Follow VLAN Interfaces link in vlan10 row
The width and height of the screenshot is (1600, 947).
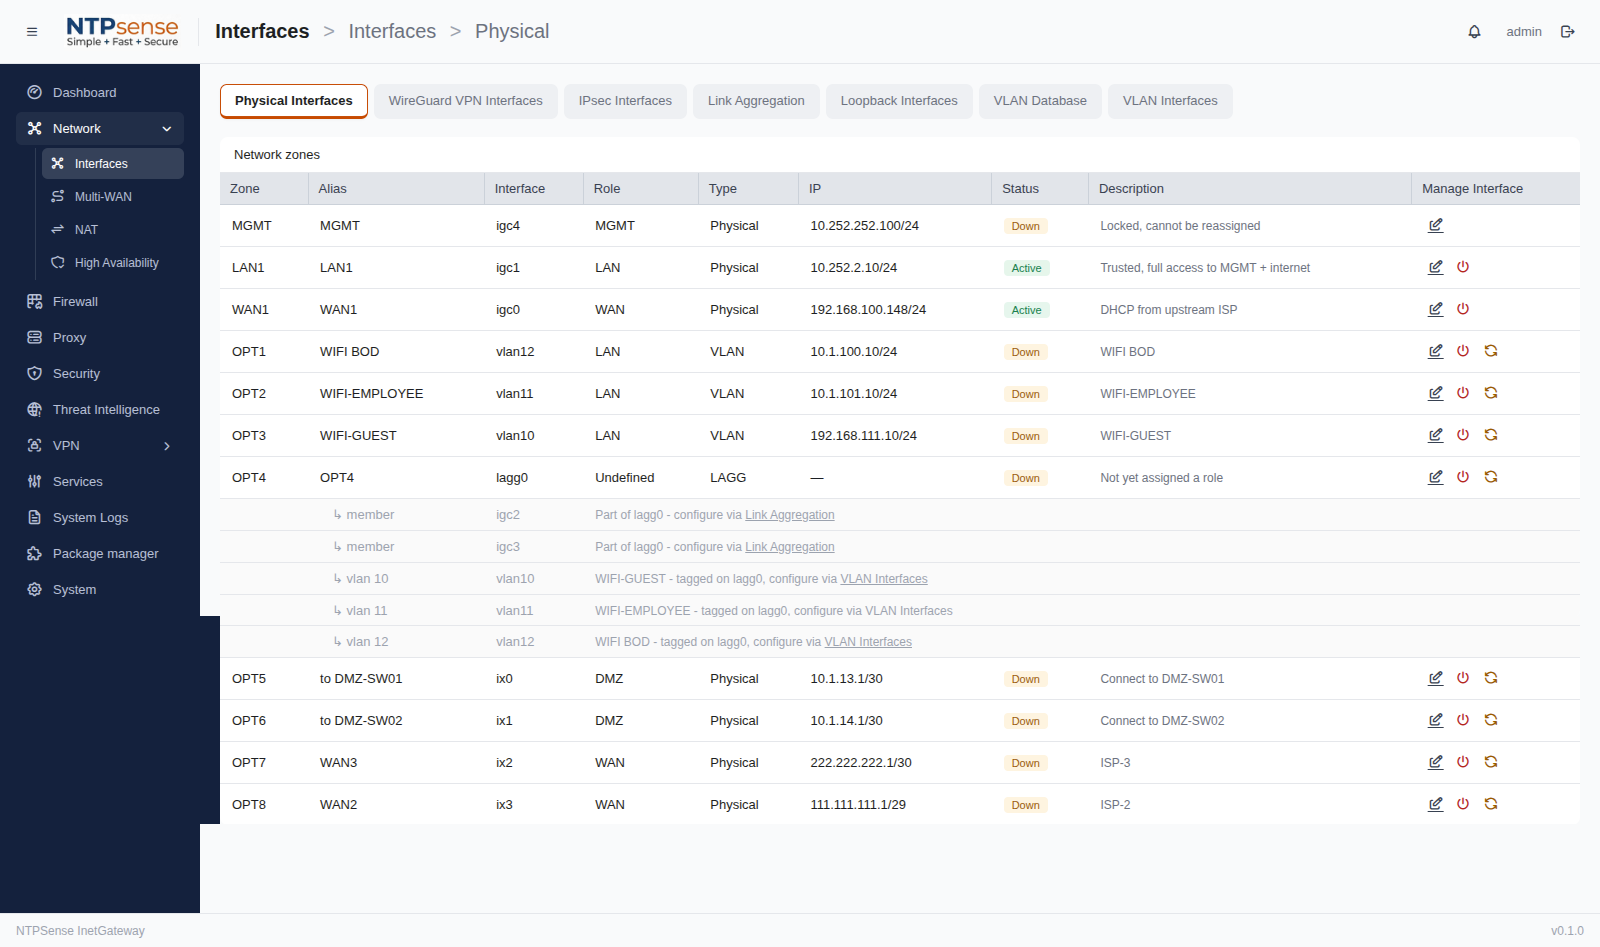pos(884,579)
